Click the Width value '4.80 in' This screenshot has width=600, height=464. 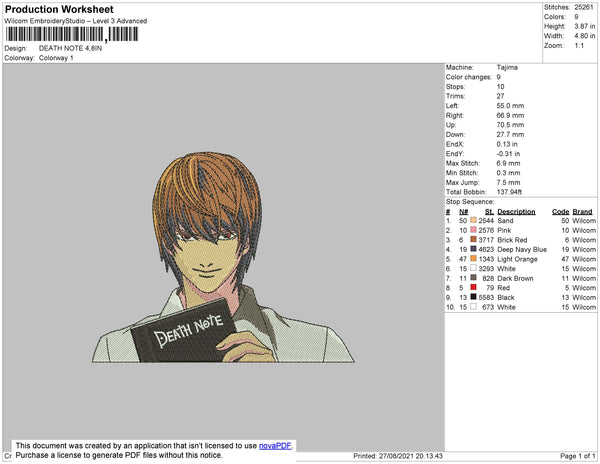(x=585, y=36)
